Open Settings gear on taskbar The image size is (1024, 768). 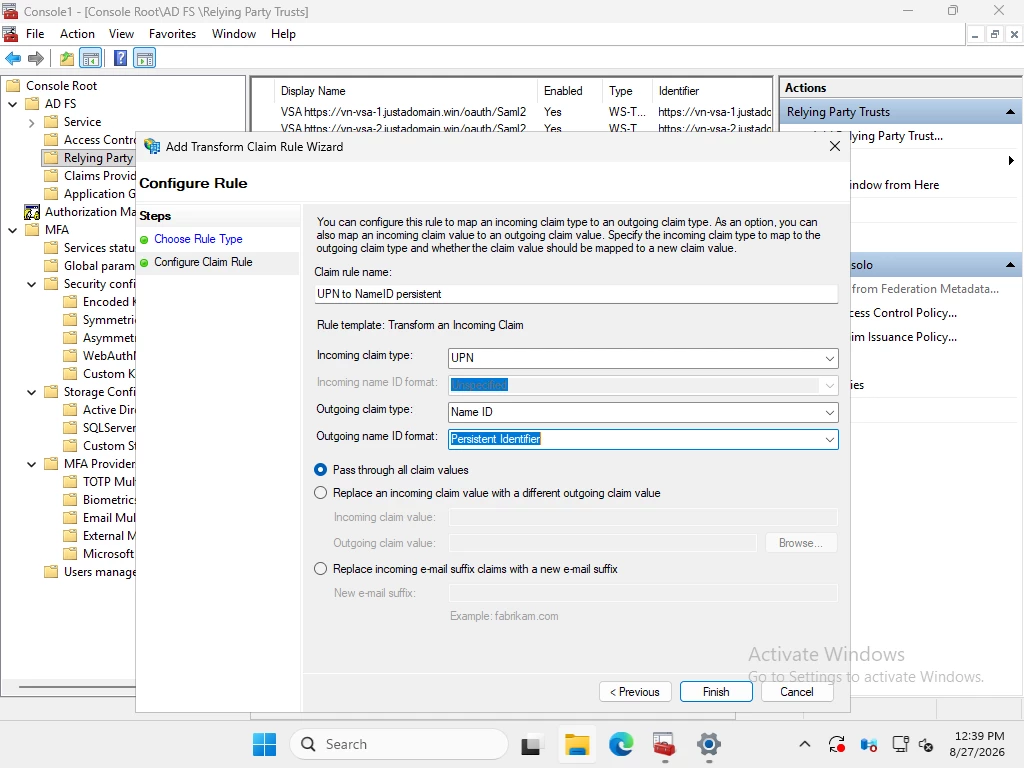click(x=709, y=744)
